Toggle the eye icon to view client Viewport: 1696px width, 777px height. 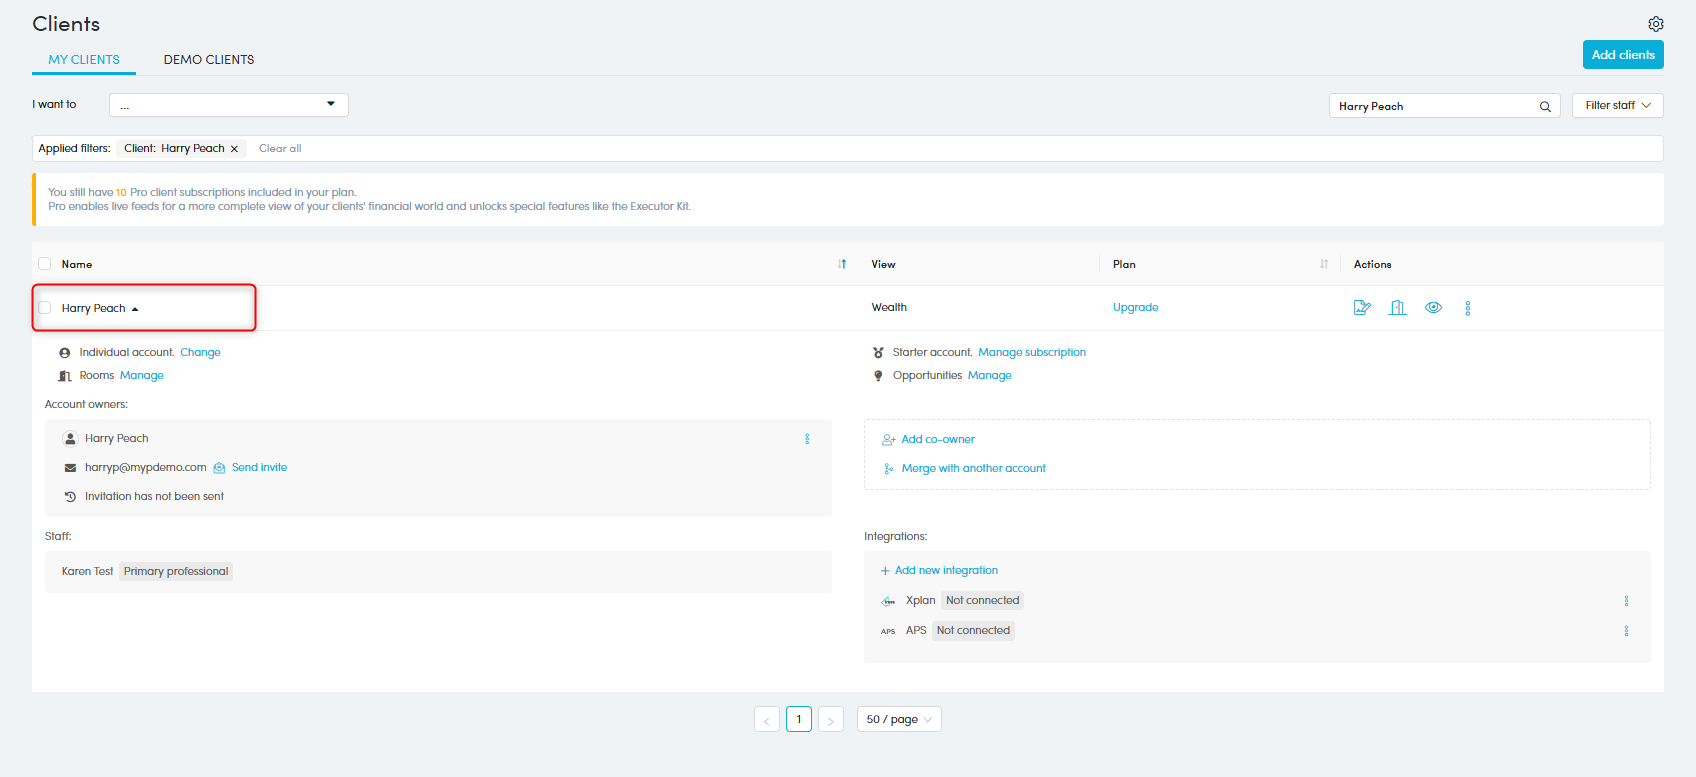coord(1433,308)
